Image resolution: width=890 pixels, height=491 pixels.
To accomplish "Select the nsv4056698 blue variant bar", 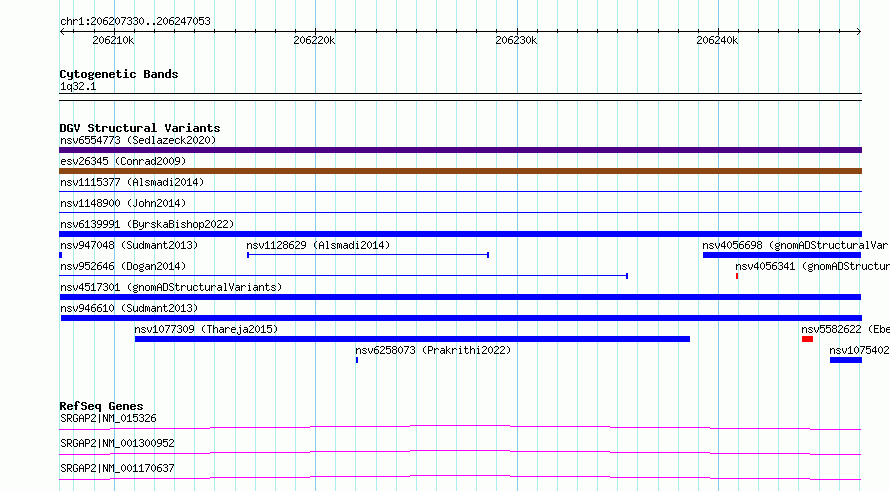I will (x=782, y=255).
